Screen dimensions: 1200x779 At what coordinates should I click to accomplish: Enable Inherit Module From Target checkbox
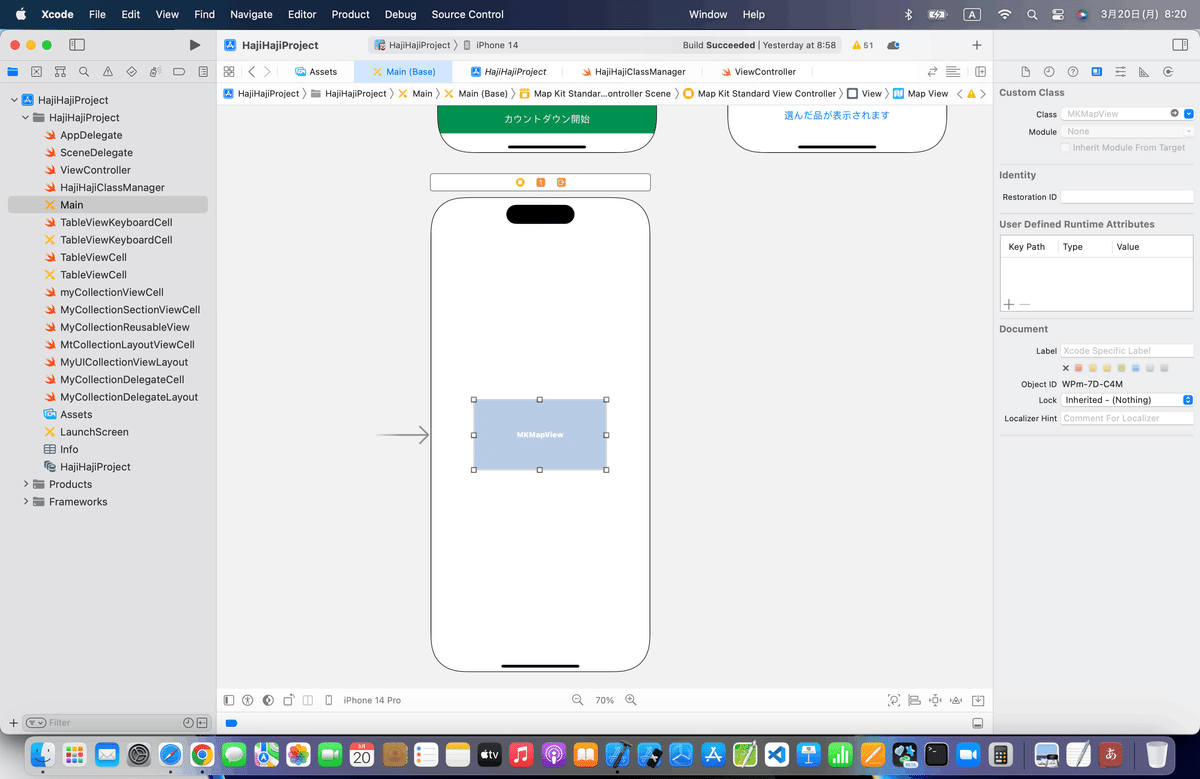pyautogui.click(x=1065, y=148)
